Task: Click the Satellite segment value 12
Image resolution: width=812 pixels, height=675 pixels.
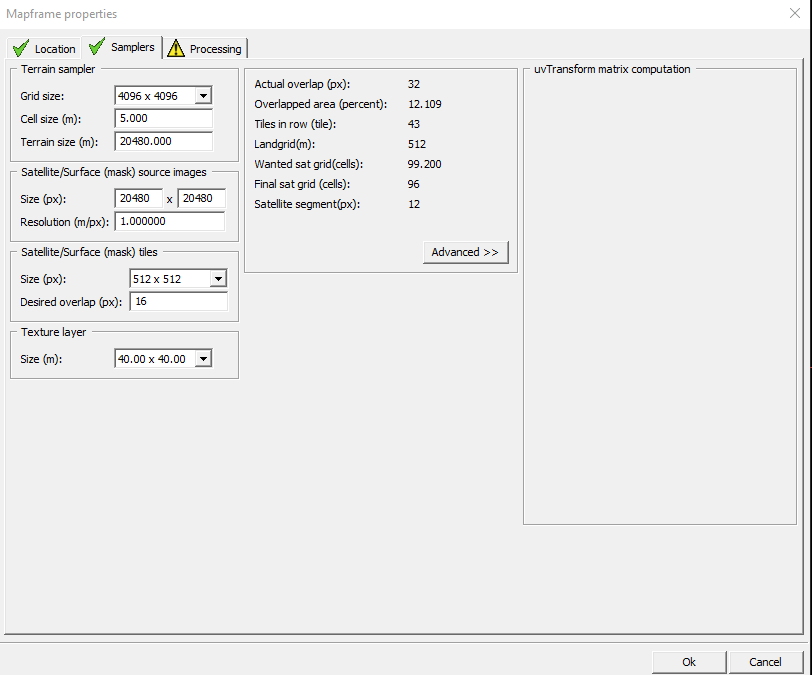Action: [414, 204]
